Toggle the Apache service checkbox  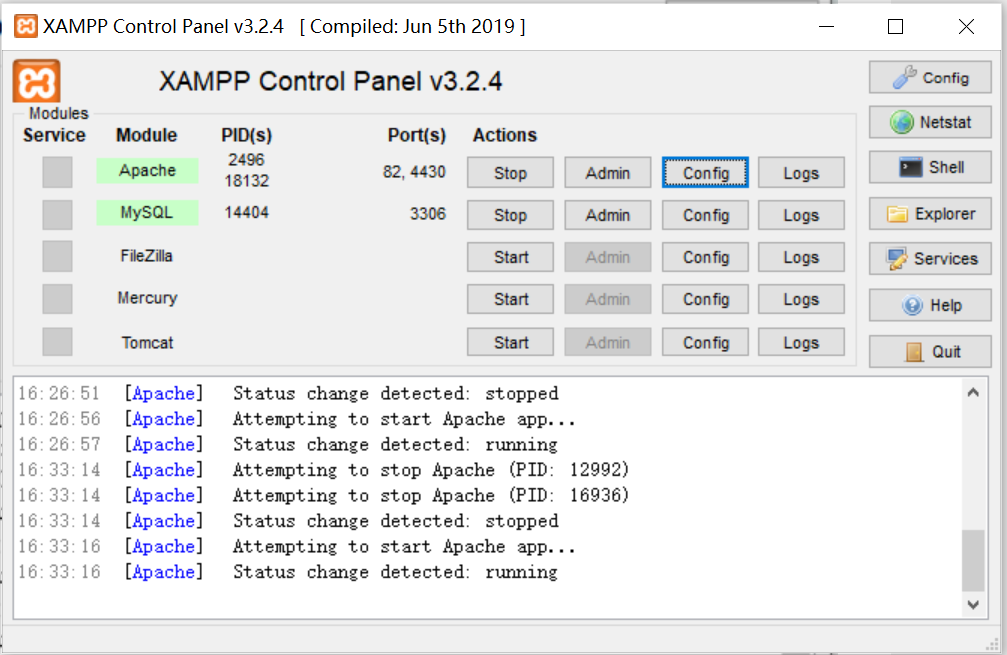[57, 172]
